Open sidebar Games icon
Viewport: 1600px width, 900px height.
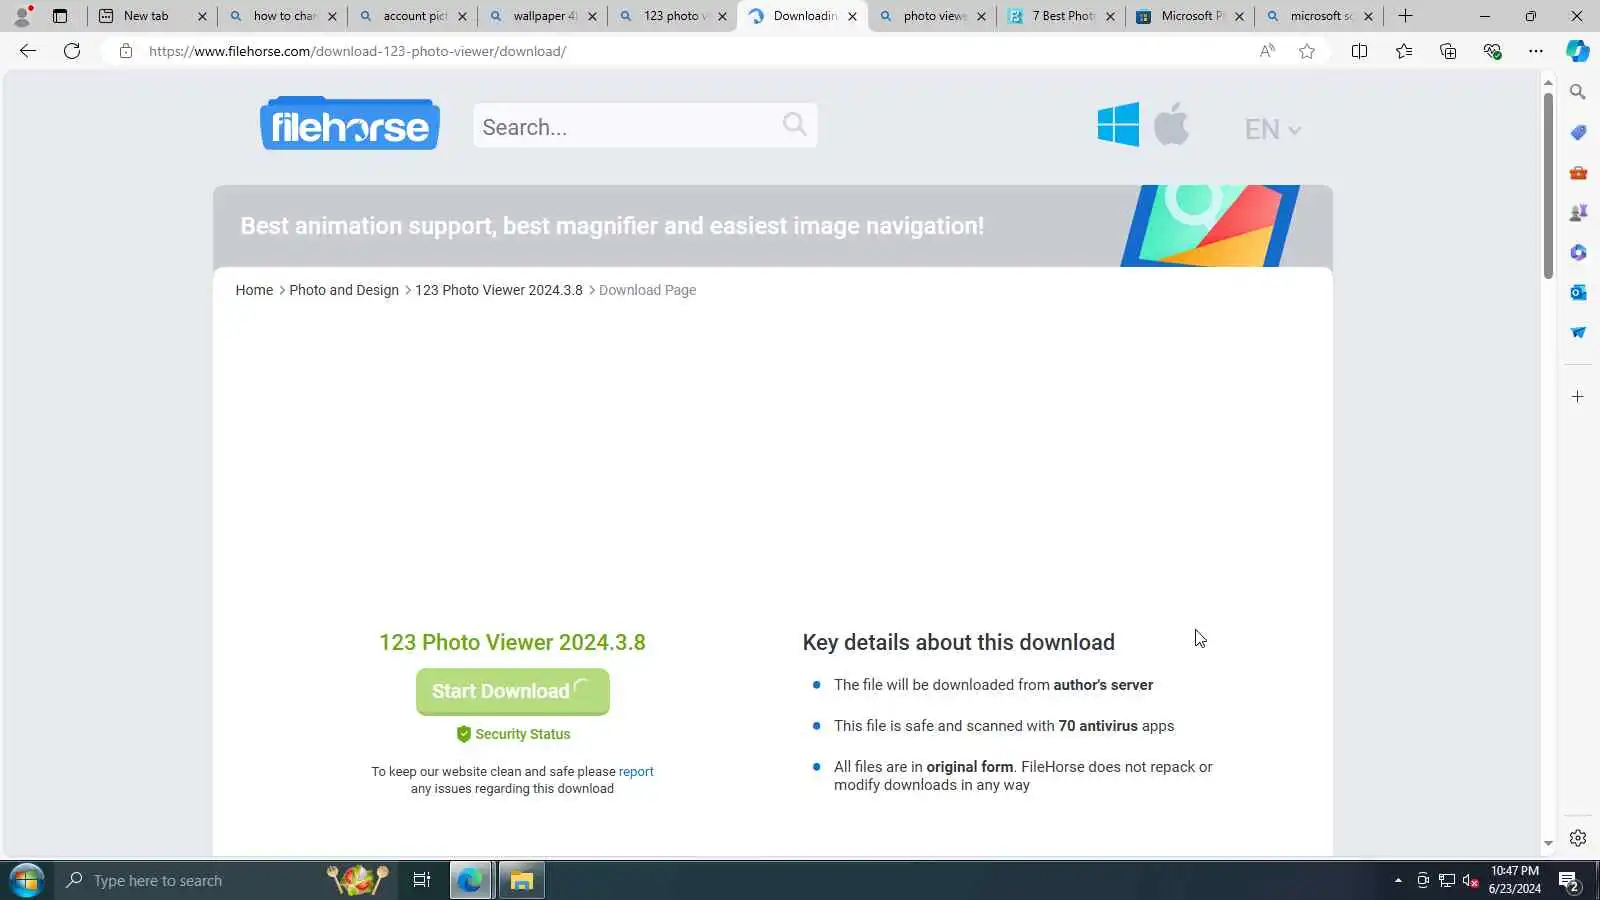[x=1578, y=212]
